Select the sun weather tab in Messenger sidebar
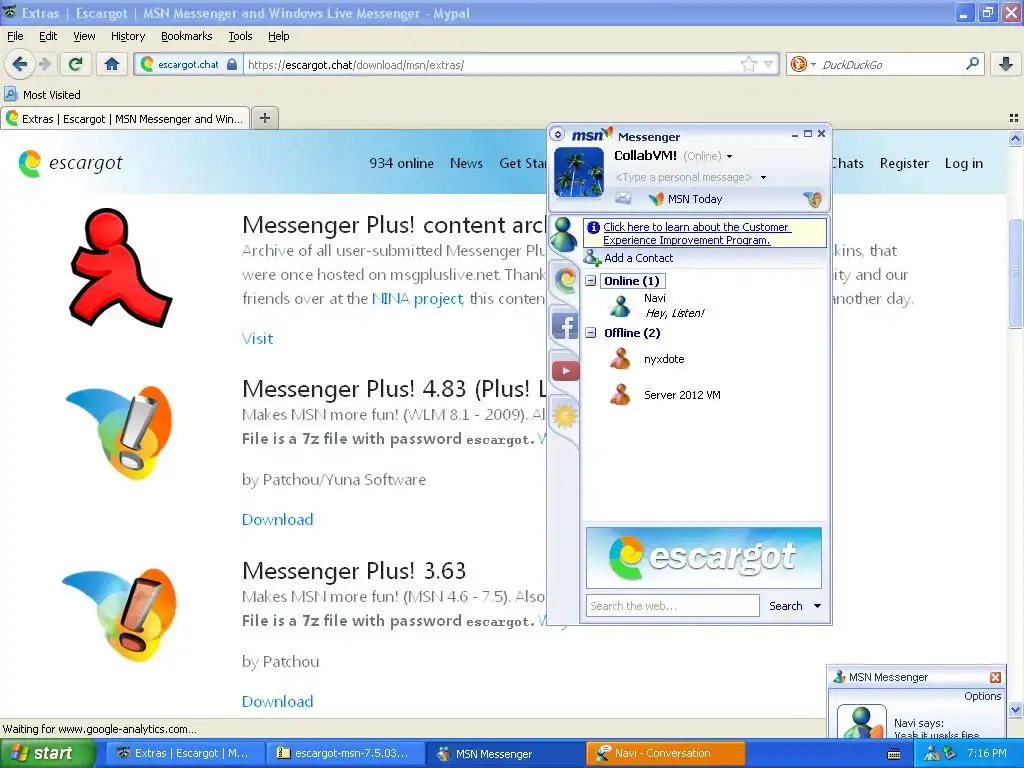 pos(566,415)
